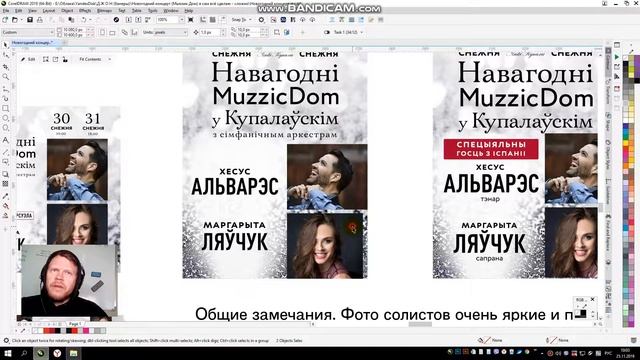Click the landscape orientation icon
This screenshot has height=360, width=640.
[x=112, y=32]
